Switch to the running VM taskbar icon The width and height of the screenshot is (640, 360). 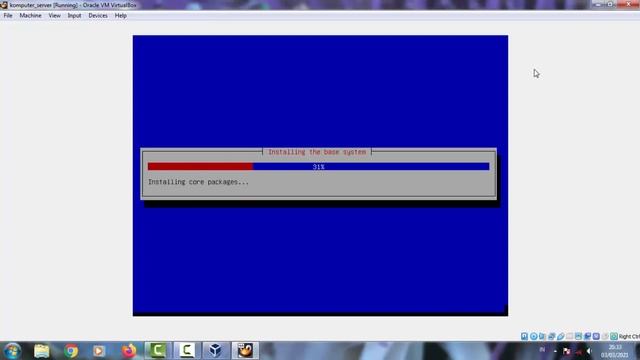tap(245, 350)
